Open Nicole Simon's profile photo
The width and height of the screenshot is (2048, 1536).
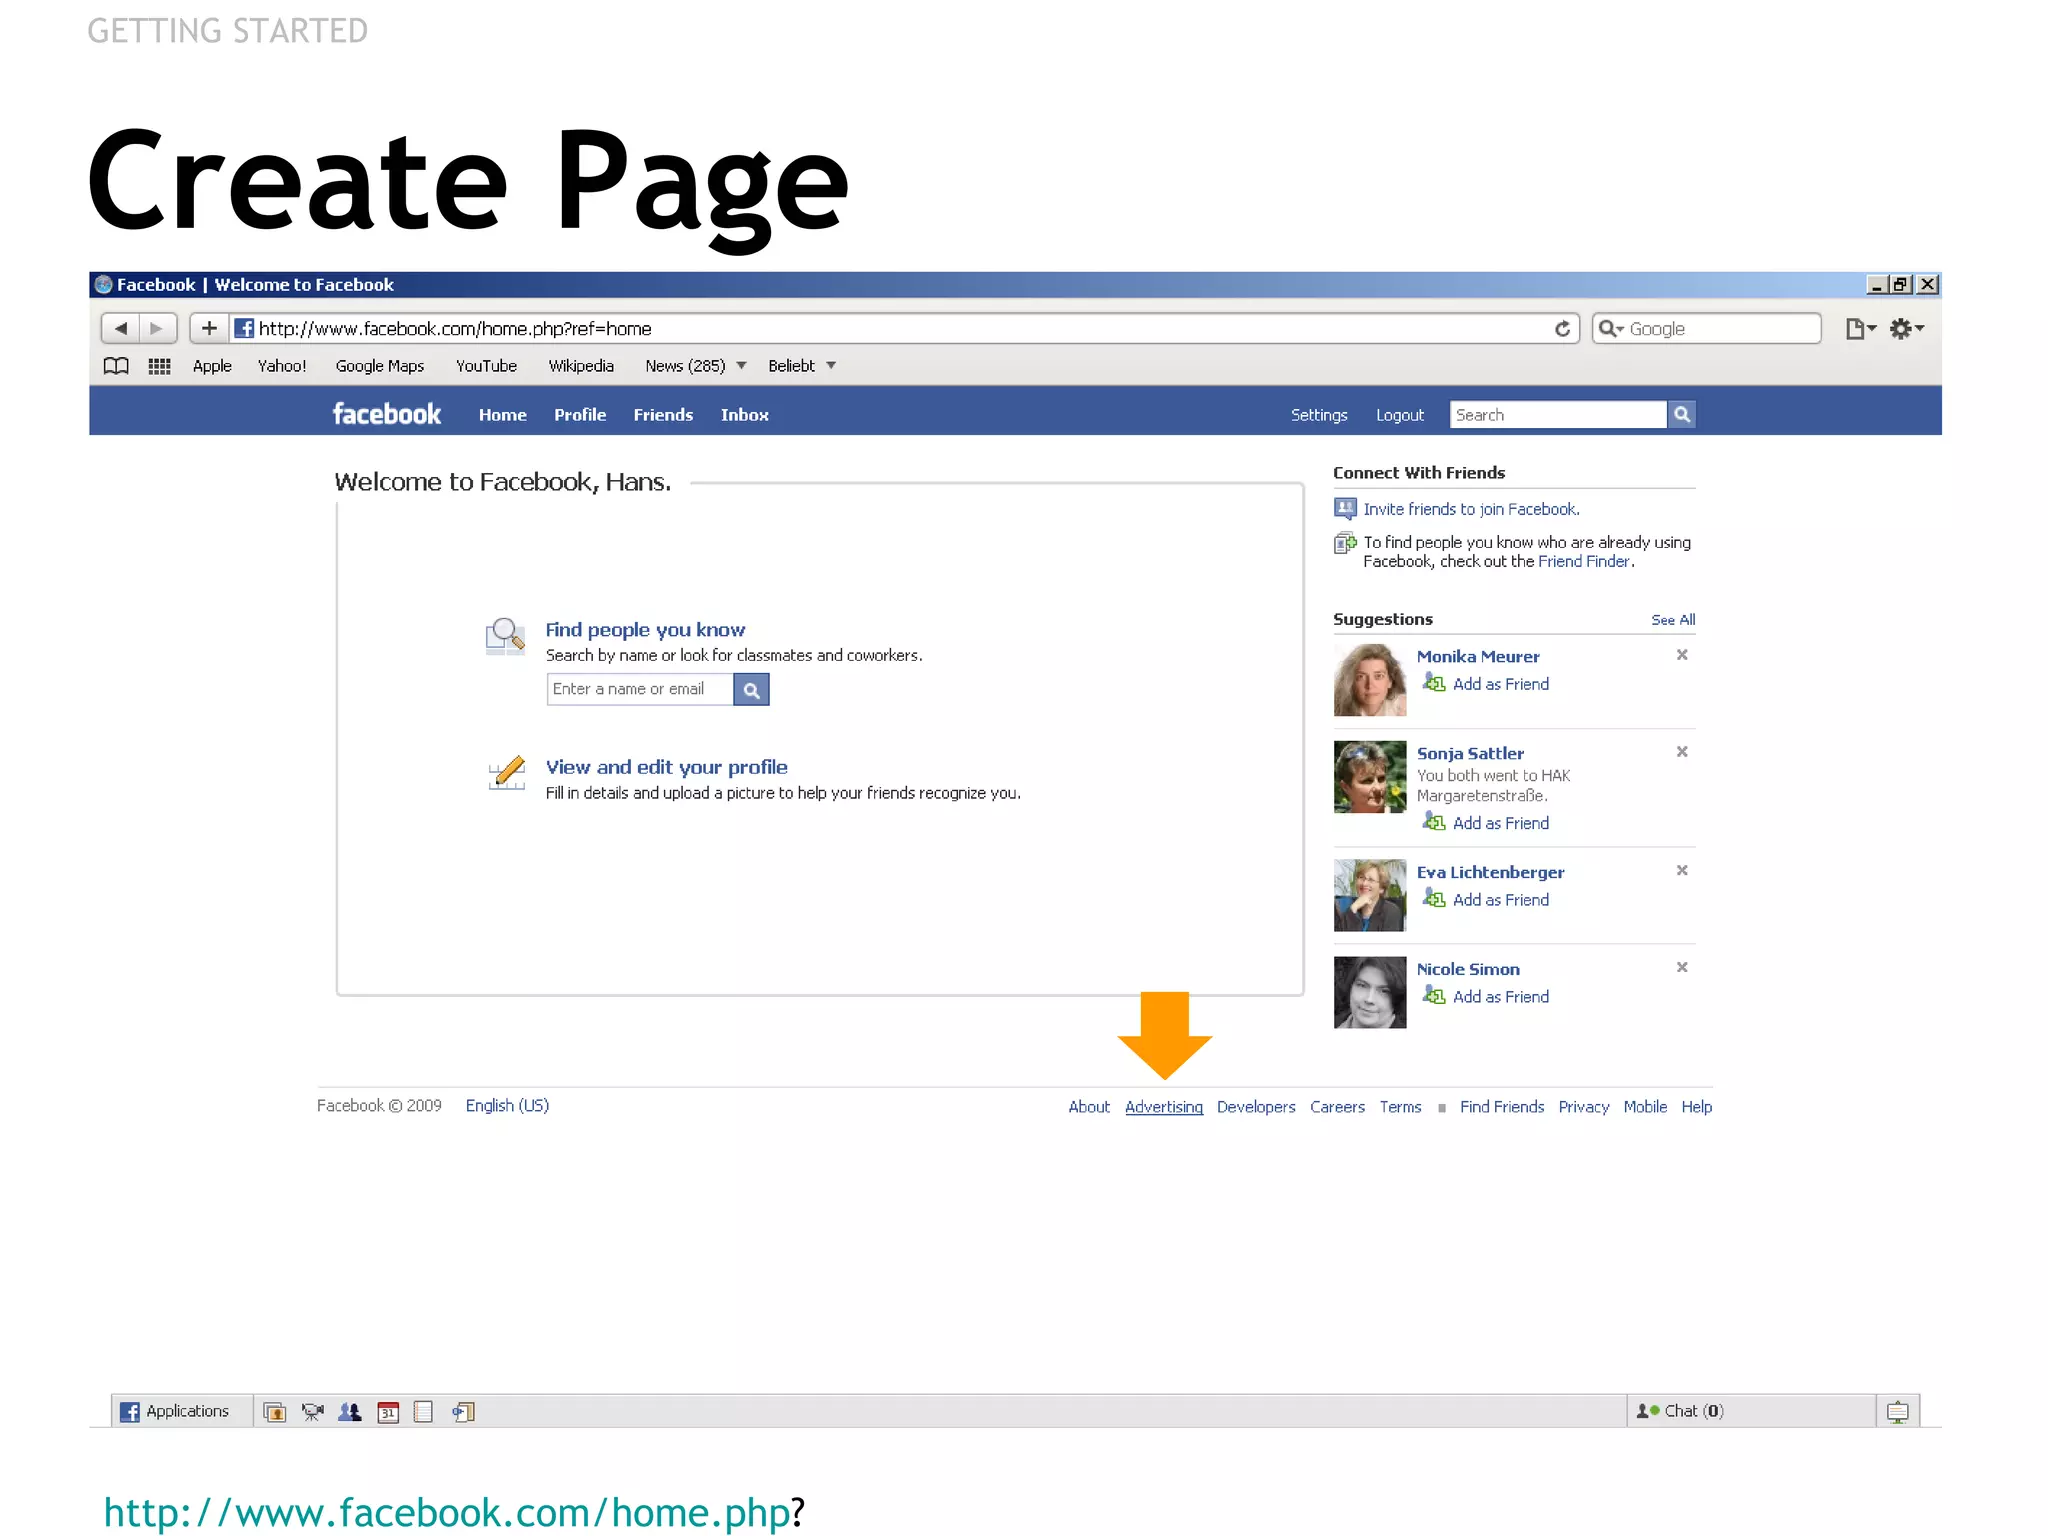(x=1370, y=992)
